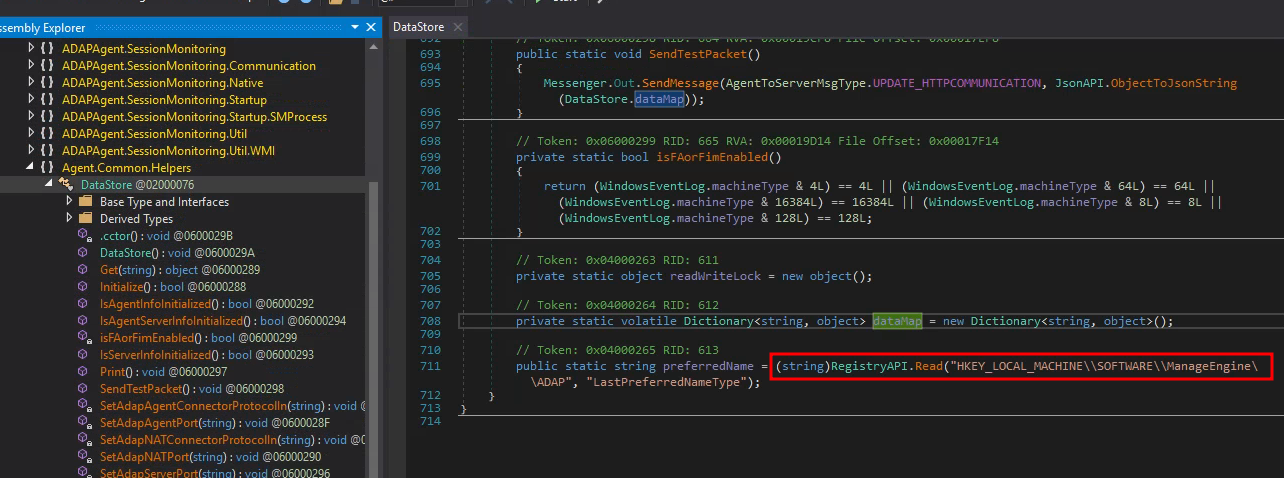Click the Get(string) method icon
The width and height of the screenshot is (1284, 478).
click(84, 269)
